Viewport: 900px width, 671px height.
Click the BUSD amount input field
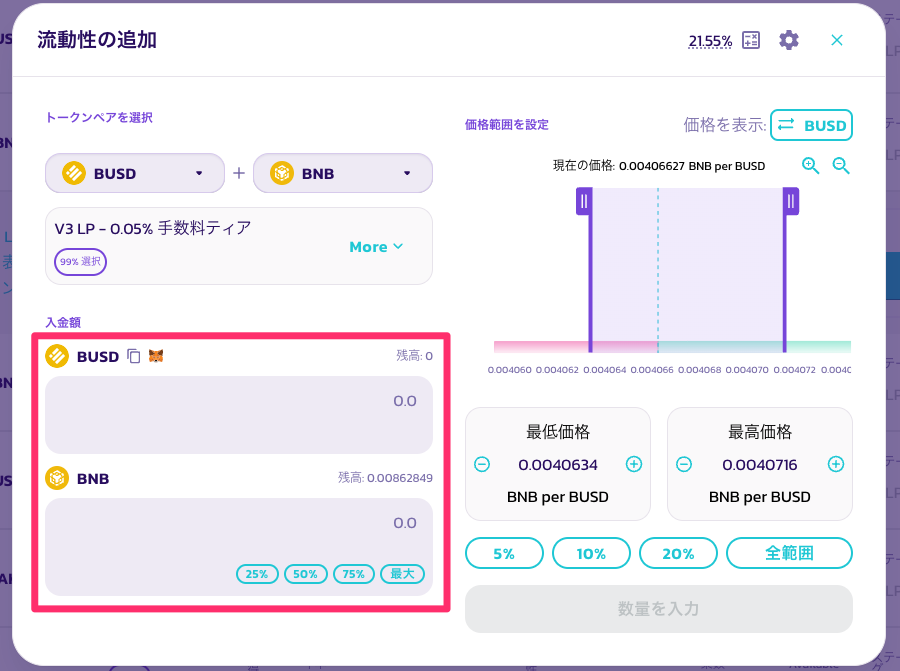click(238, 414)
